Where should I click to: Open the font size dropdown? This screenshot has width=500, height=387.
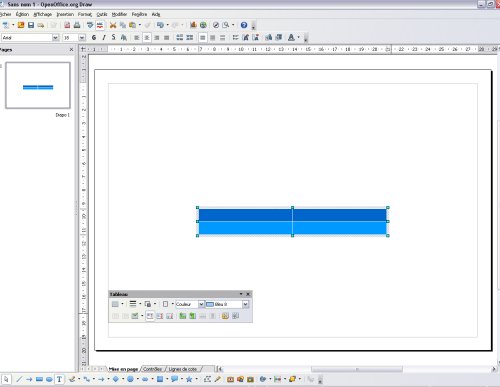tap(82, 38)
